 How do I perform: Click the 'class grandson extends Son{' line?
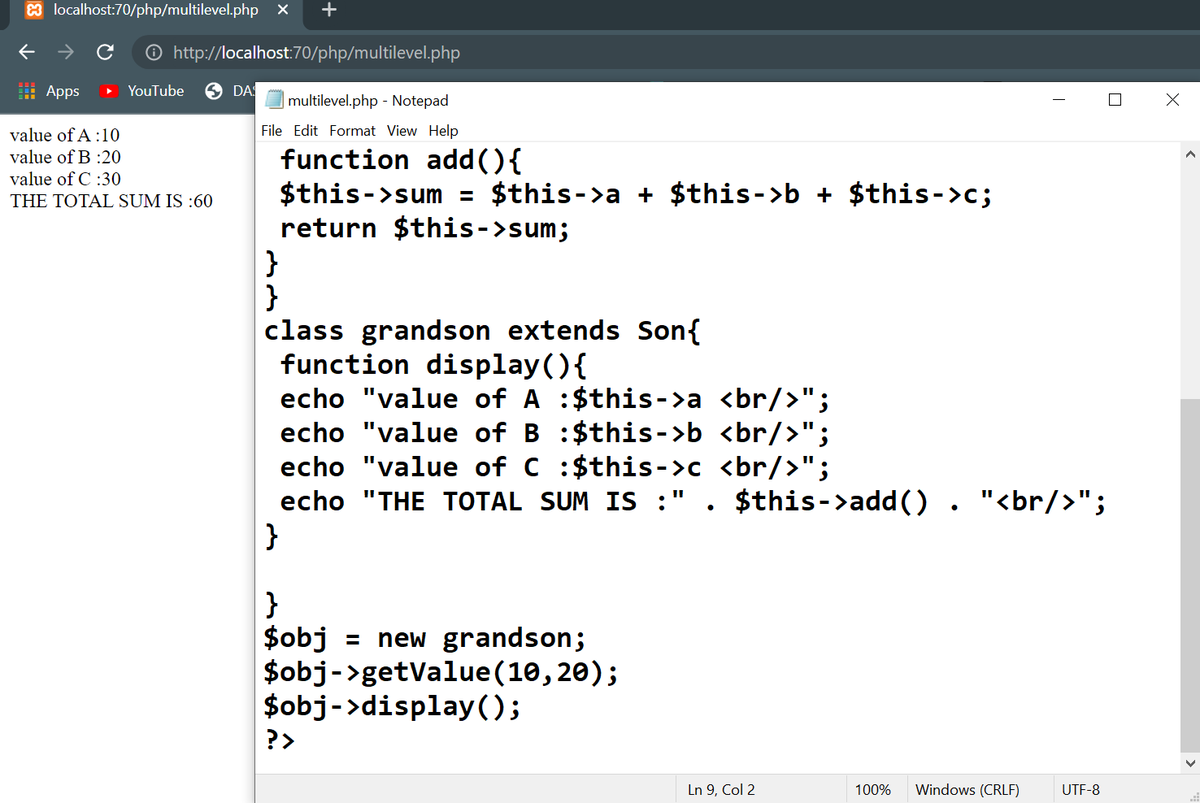482,331
